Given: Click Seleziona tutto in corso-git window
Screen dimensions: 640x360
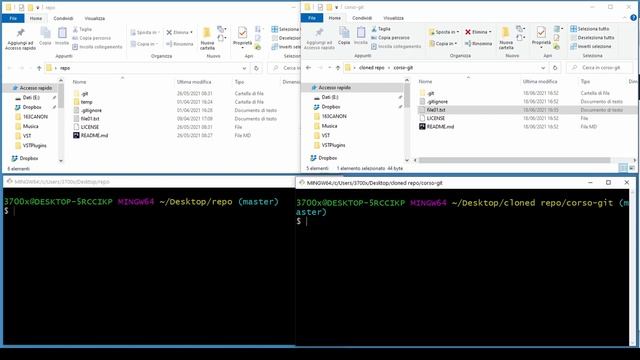Looking at the screenshot, I should click(x=589, y=29).
